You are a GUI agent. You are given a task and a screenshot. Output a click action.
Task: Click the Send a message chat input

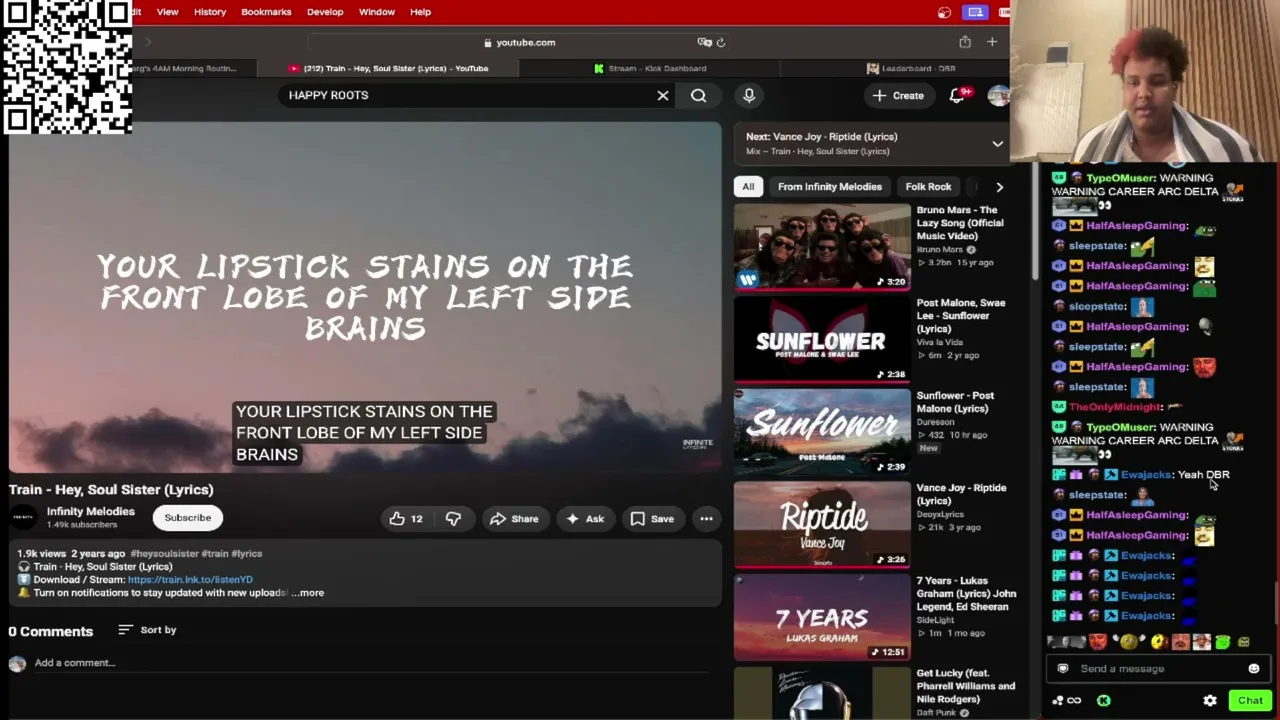pos(1156,669)
